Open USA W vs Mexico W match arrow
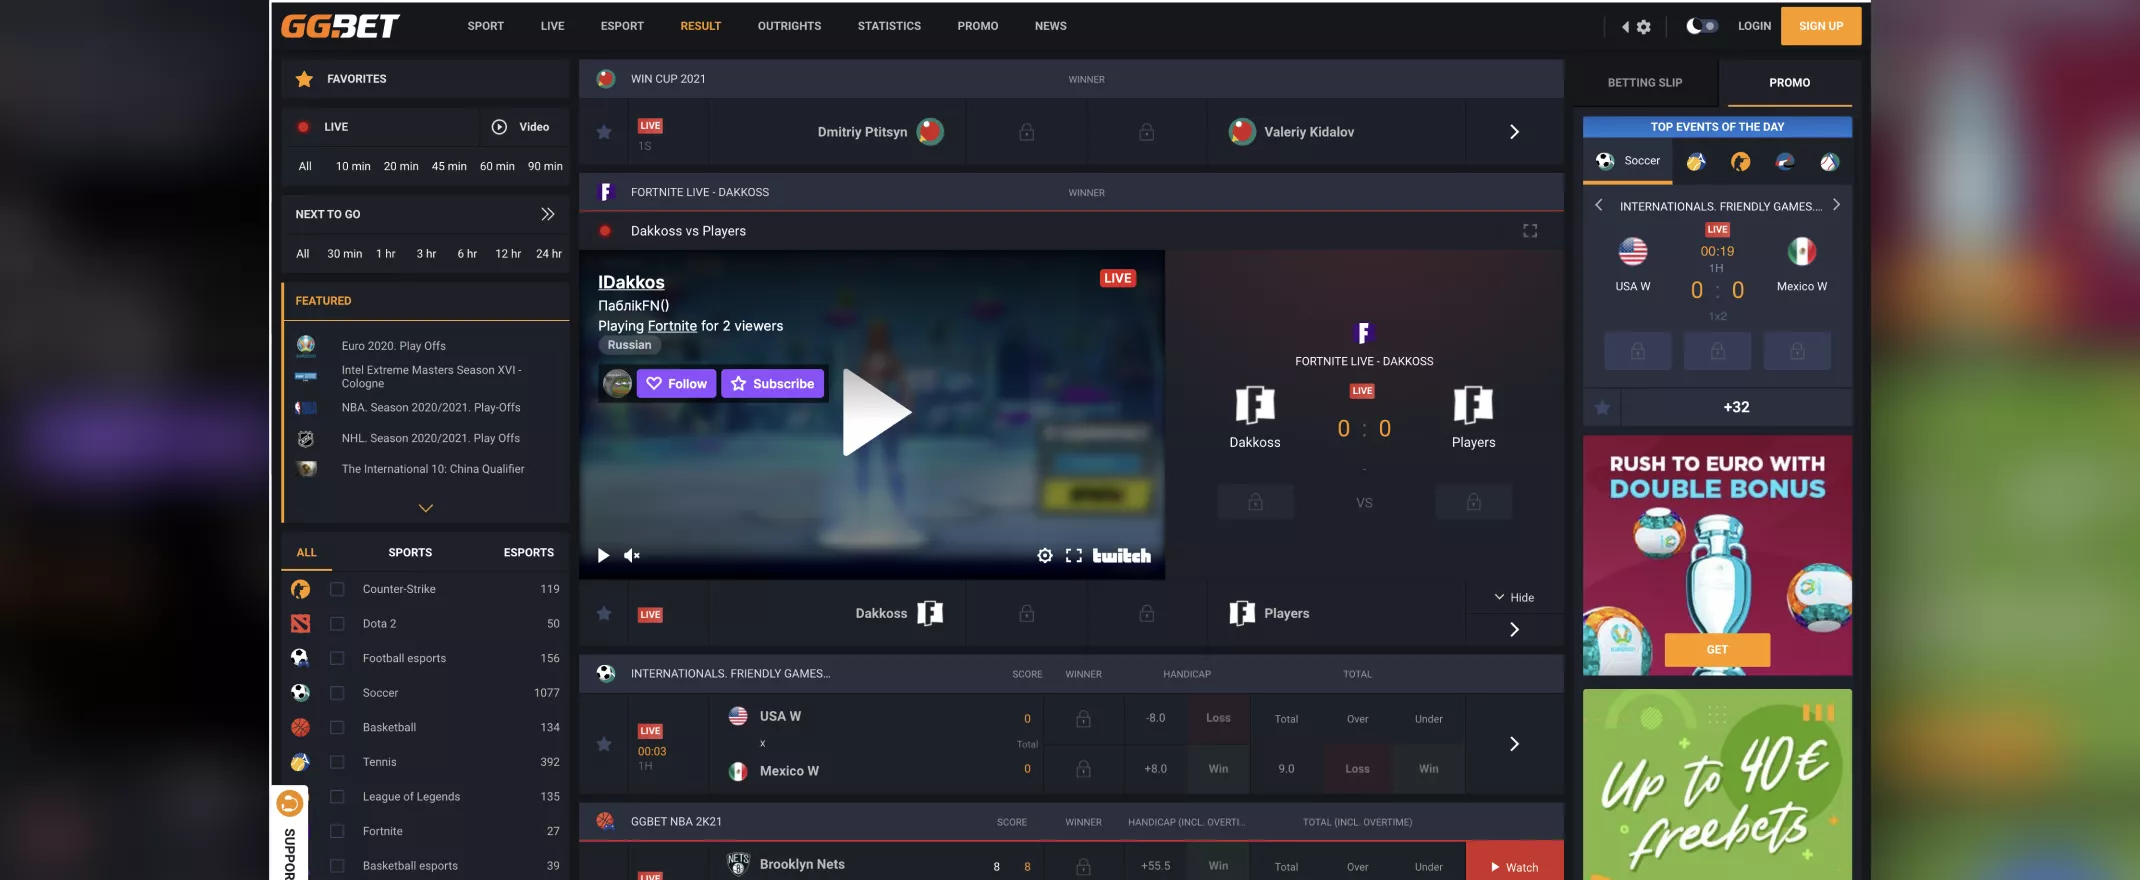The image size is (2140, 880). [1514, 744]
